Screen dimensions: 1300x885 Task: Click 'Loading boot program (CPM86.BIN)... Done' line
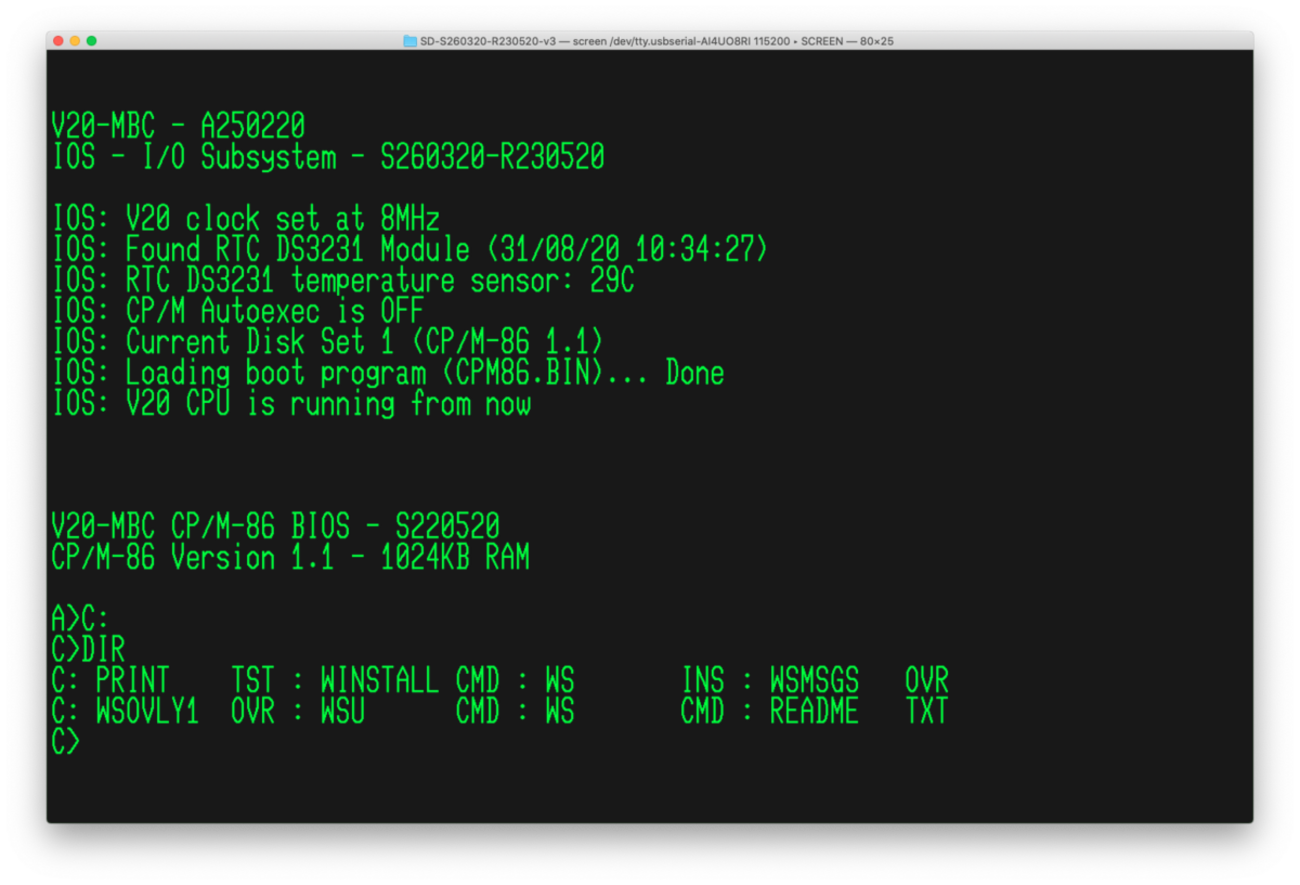pos(388,373)
